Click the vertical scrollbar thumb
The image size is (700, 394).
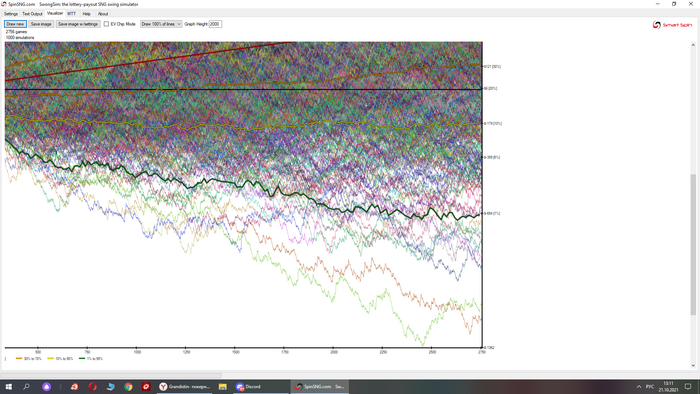tap(693, 245)
